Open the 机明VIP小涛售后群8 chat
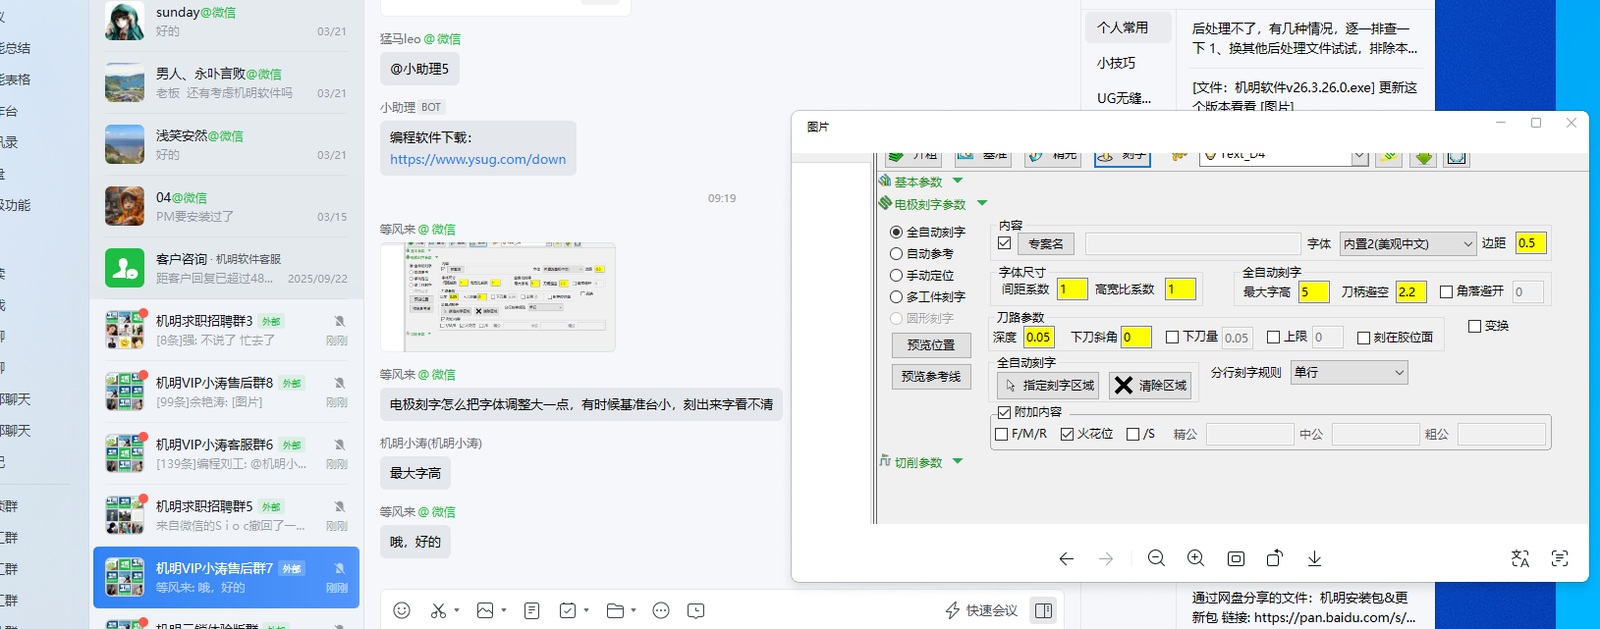The image size is (1600, 629). pos(226,392)
